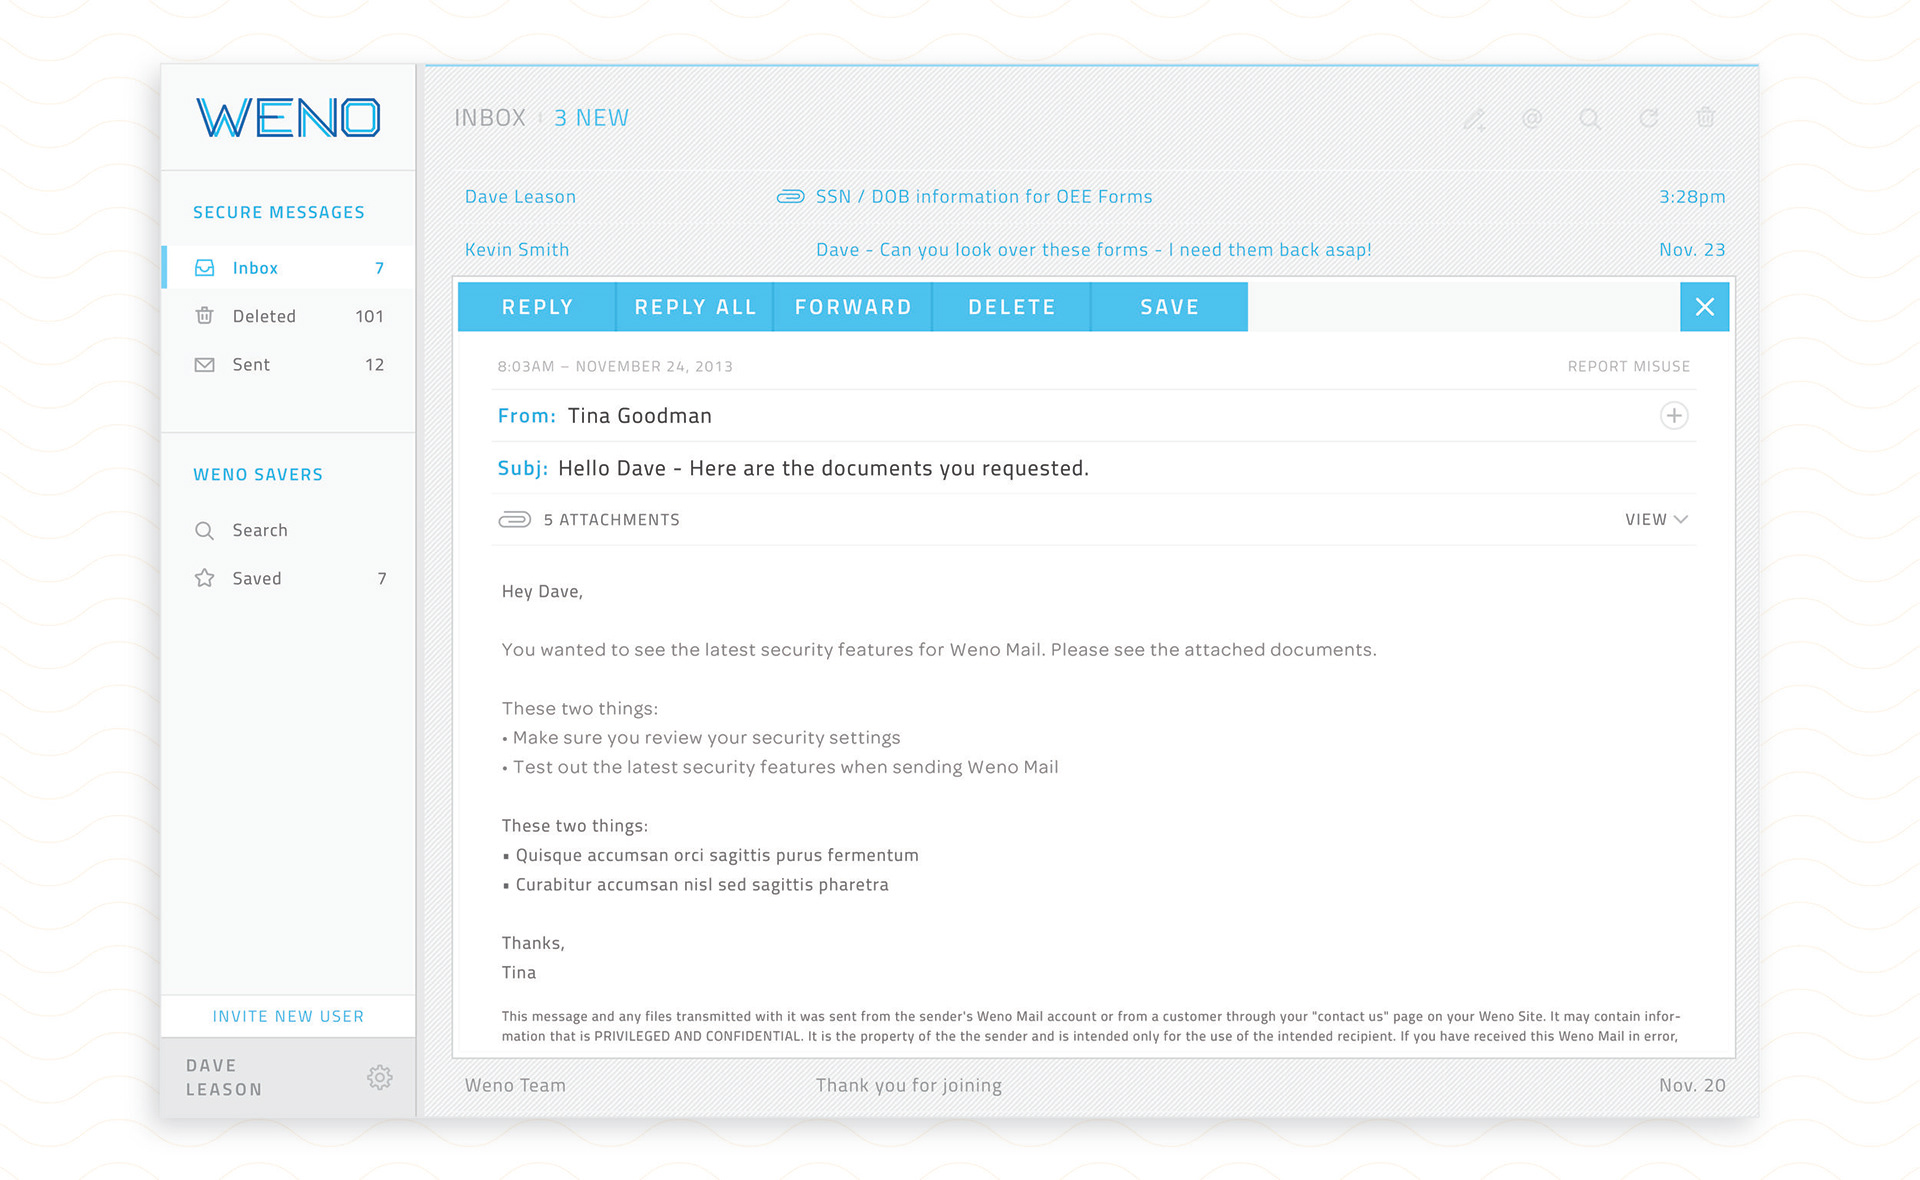Image resolution: width=1920 pixels, height=1180 pixels.
Task: Click the Report Misuse link
Action: pyautogui.click(x=1628, y=367)
